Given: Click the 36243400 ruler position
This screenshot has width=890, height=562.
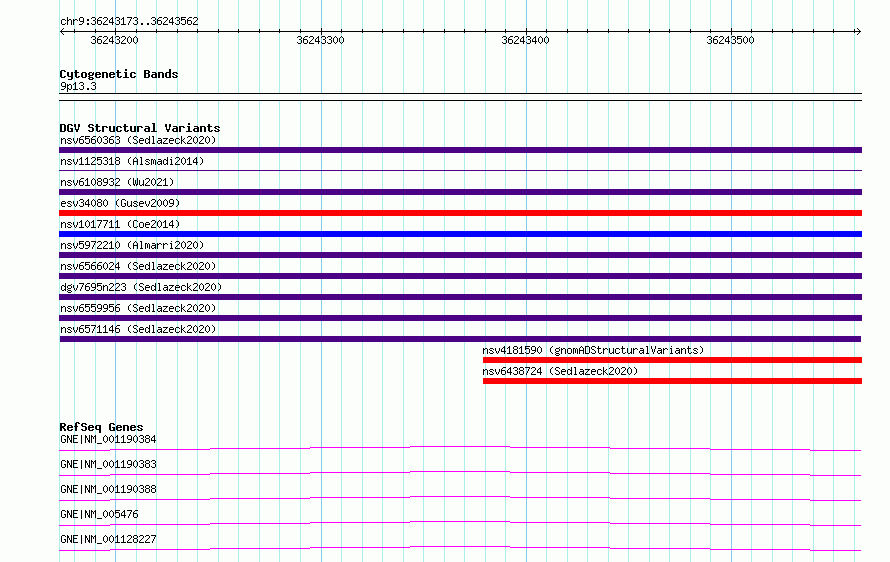Looking at the screenshot, I should 525,40.
